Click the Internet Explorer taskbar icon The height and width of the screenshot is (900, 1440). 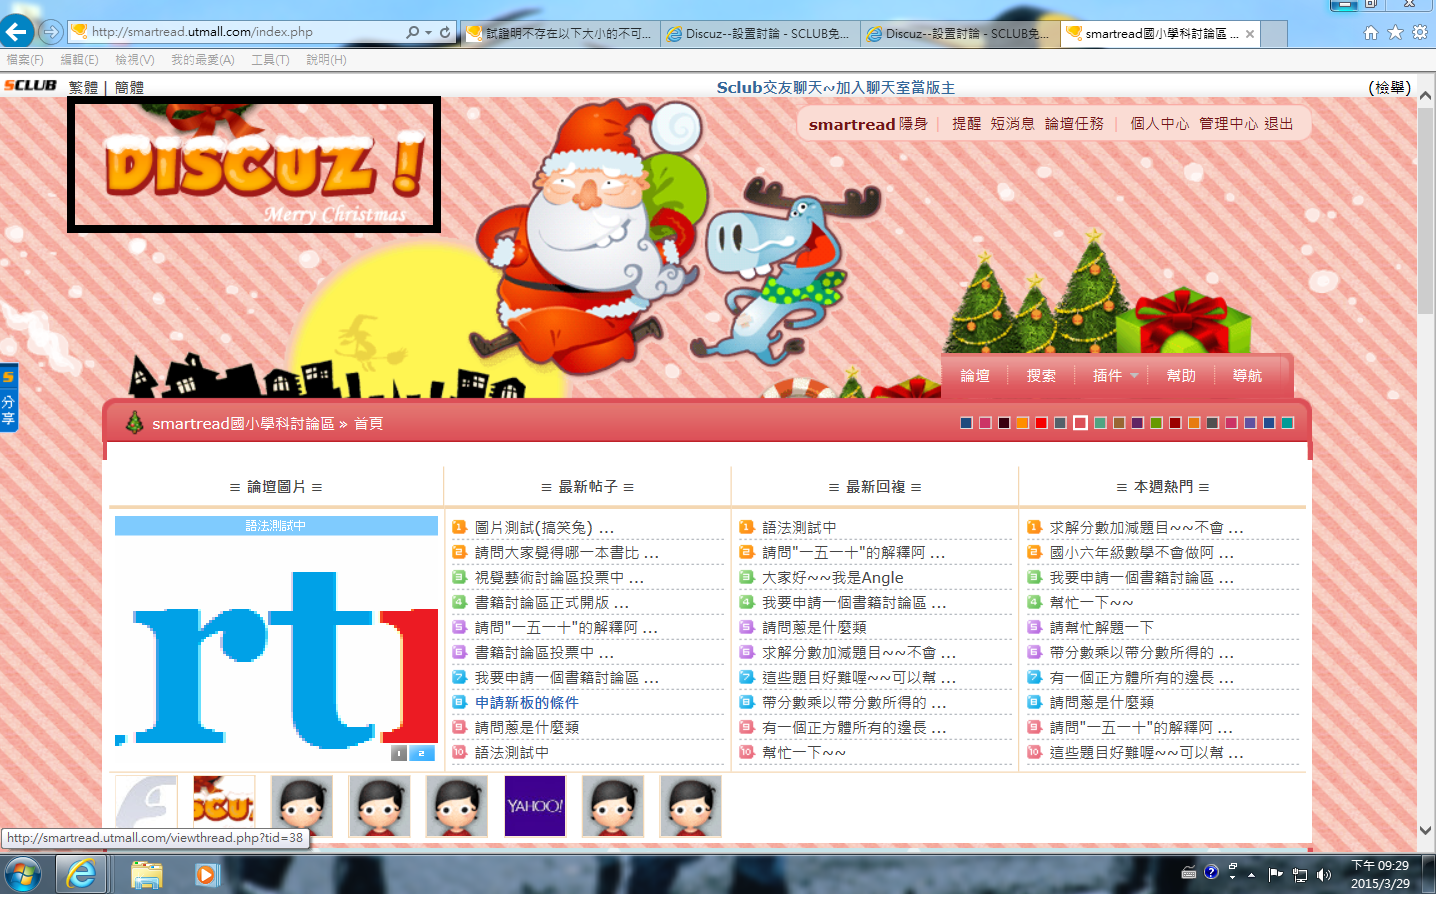click(x=81, y=875)
